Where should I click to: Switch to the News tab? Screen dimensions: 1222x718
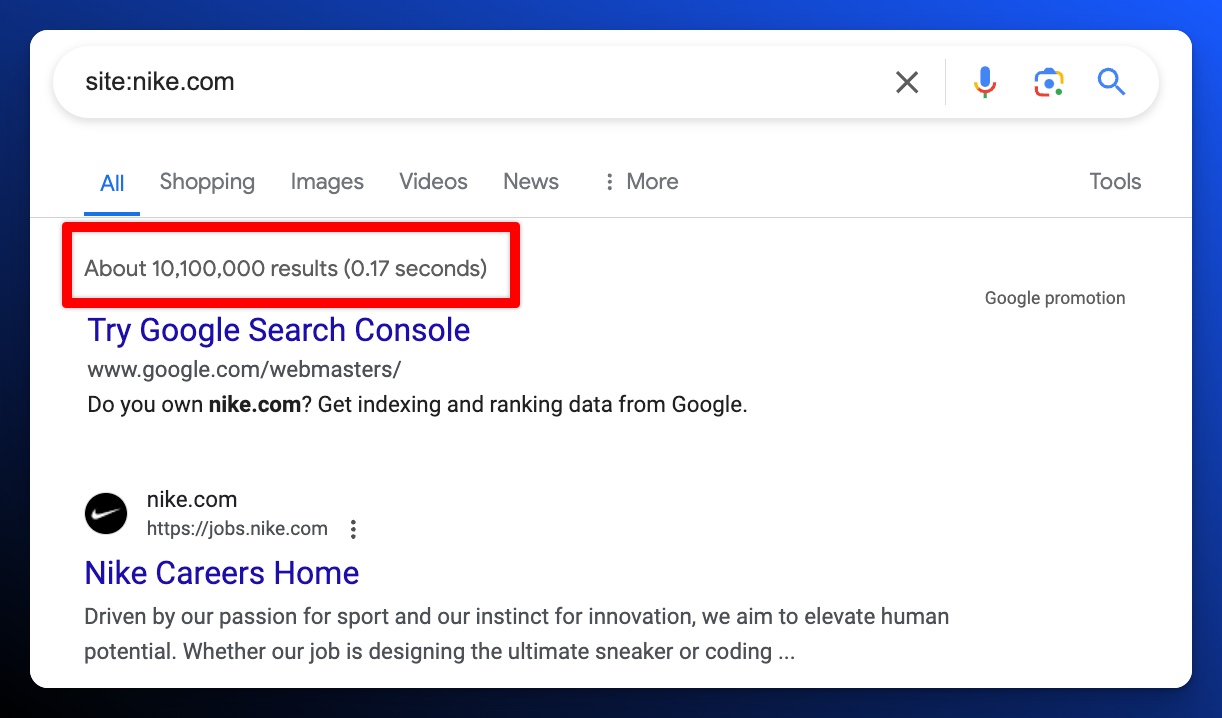[530, 181]
